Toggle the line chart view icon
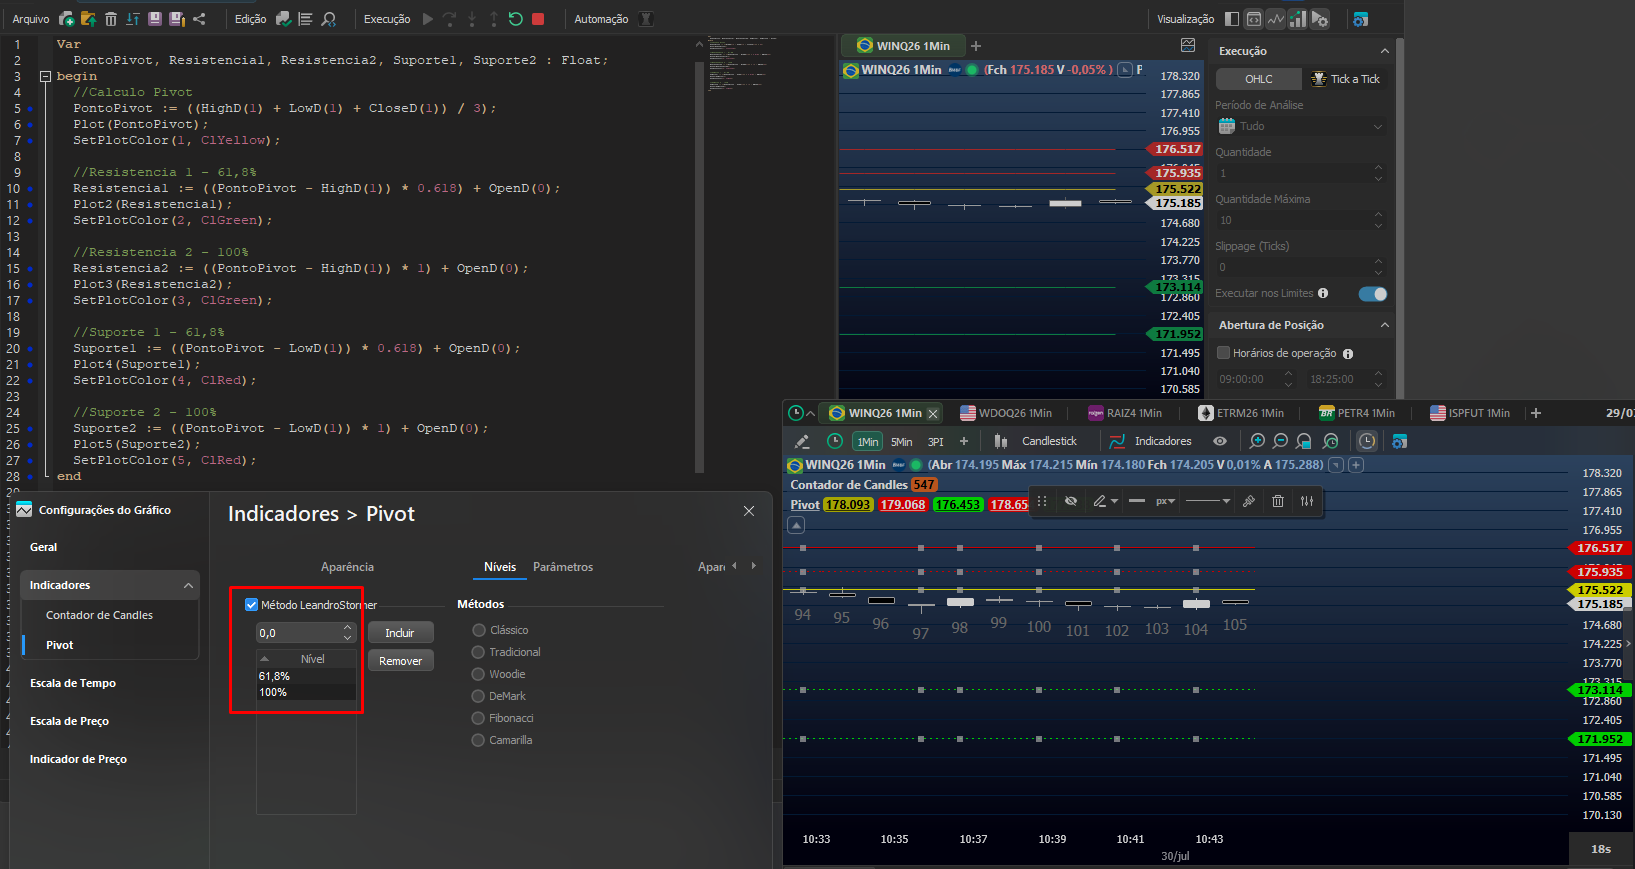The width and height of the screenshot is (1635, 869). coord(1276,19)
